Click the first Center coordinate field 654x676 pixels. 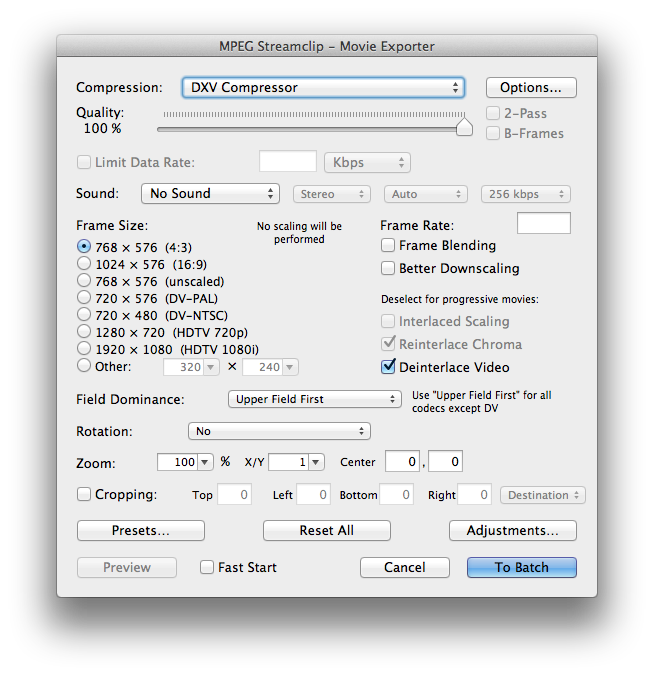click(402, 462)
